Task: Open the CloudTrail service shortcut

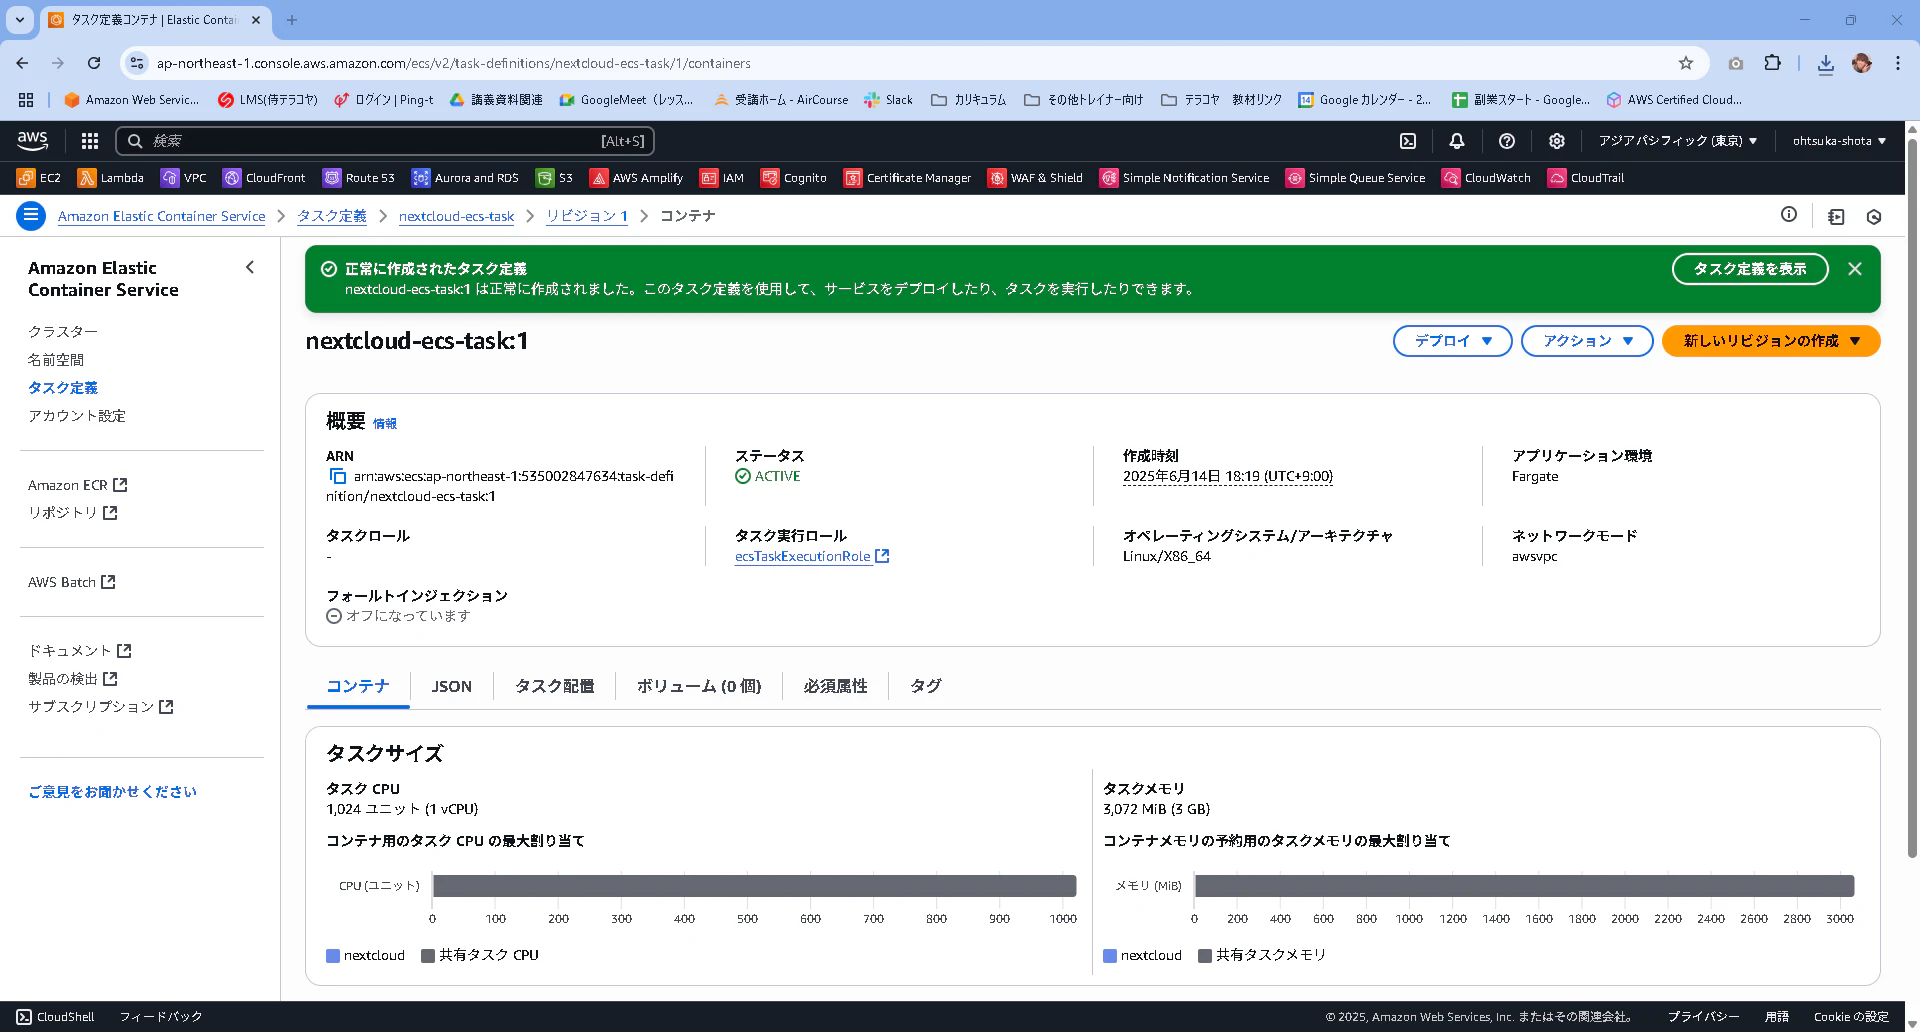Action: [x=1586, y=178]
